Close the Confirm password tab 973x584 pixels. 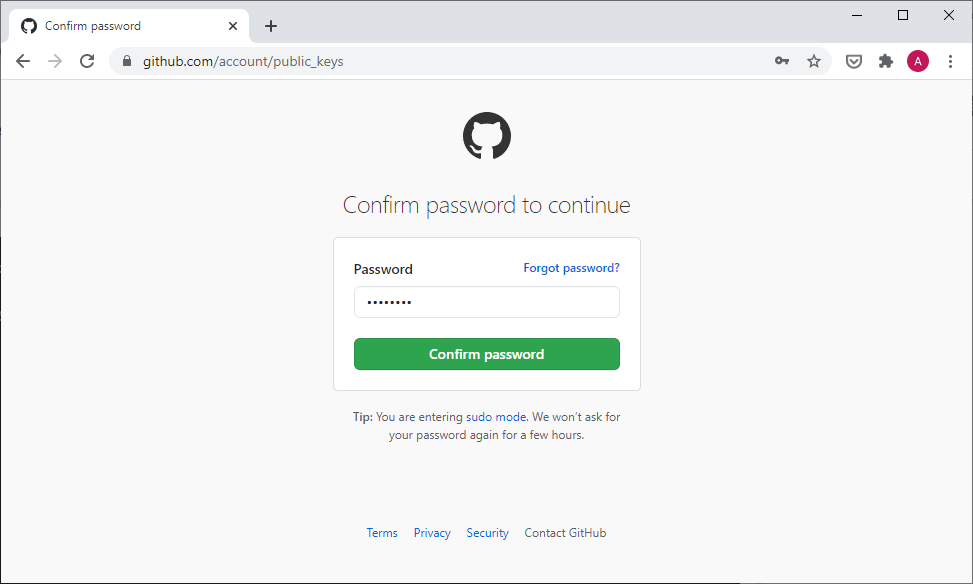233,26
